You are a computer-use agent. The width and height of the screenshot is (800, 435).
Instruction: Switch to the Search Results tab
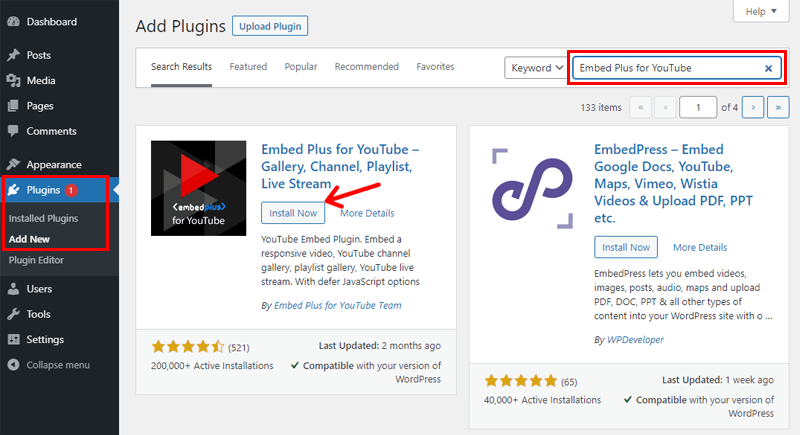pos(181,67)
